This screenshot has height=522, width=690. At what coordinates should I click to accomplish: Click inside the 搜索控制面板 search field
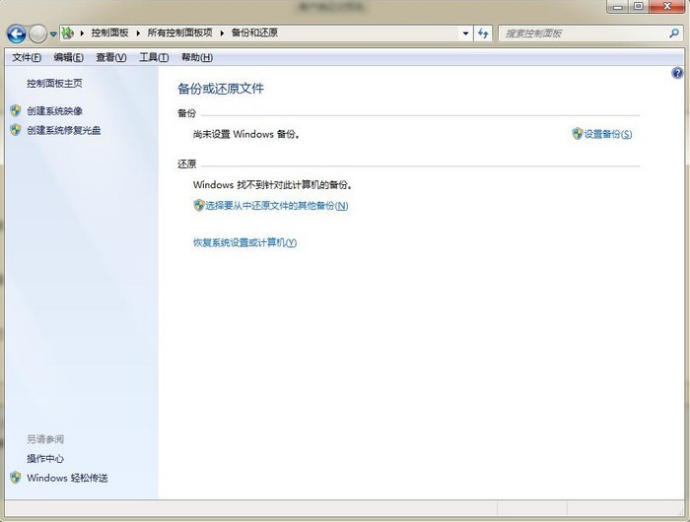(x=580, y=33)
